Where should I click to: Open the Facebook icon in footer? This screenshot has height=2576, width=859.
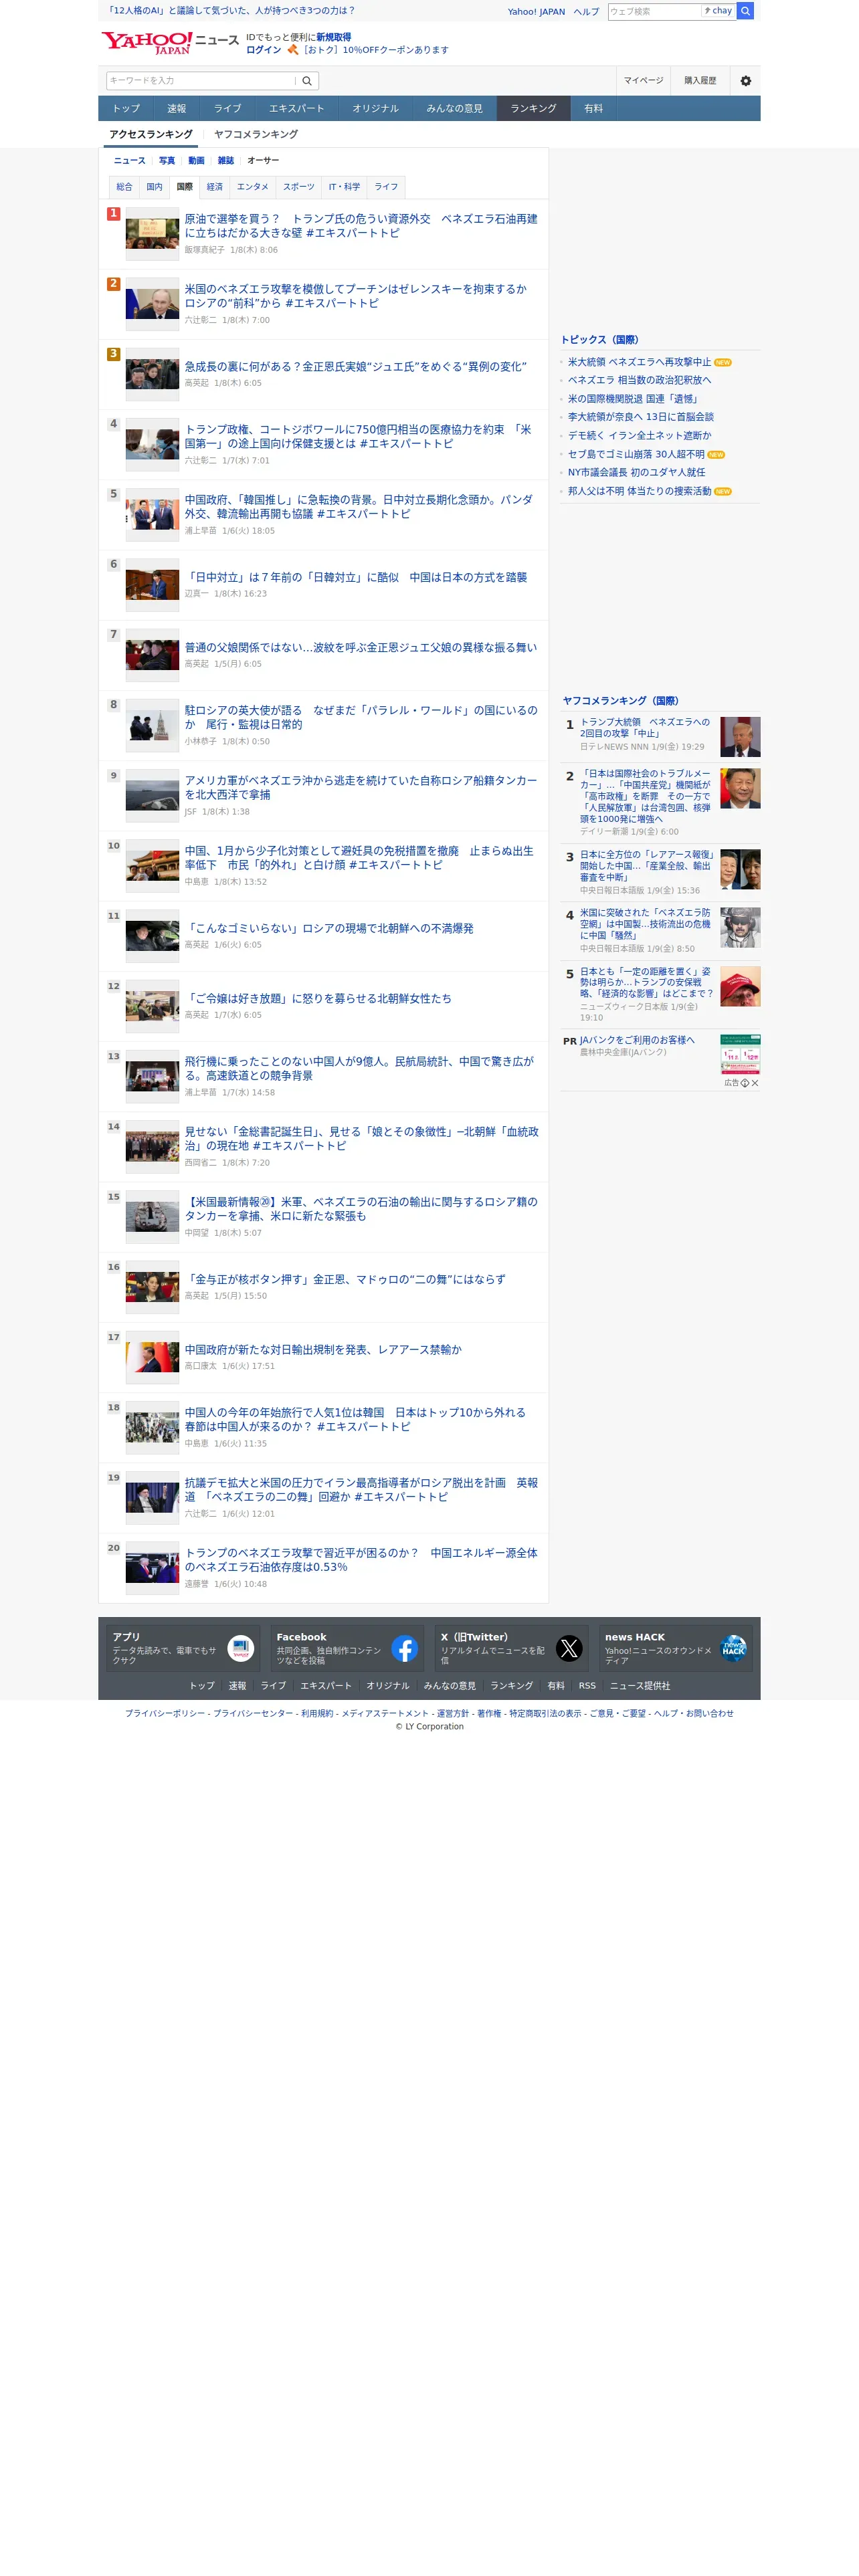click(404, 1648)
